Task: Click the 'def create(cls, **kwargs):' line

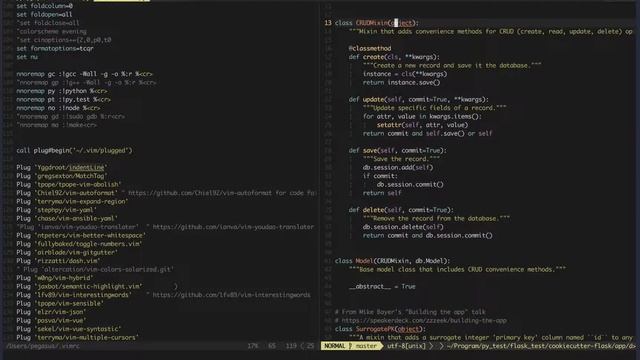Action: coord(394,57)
